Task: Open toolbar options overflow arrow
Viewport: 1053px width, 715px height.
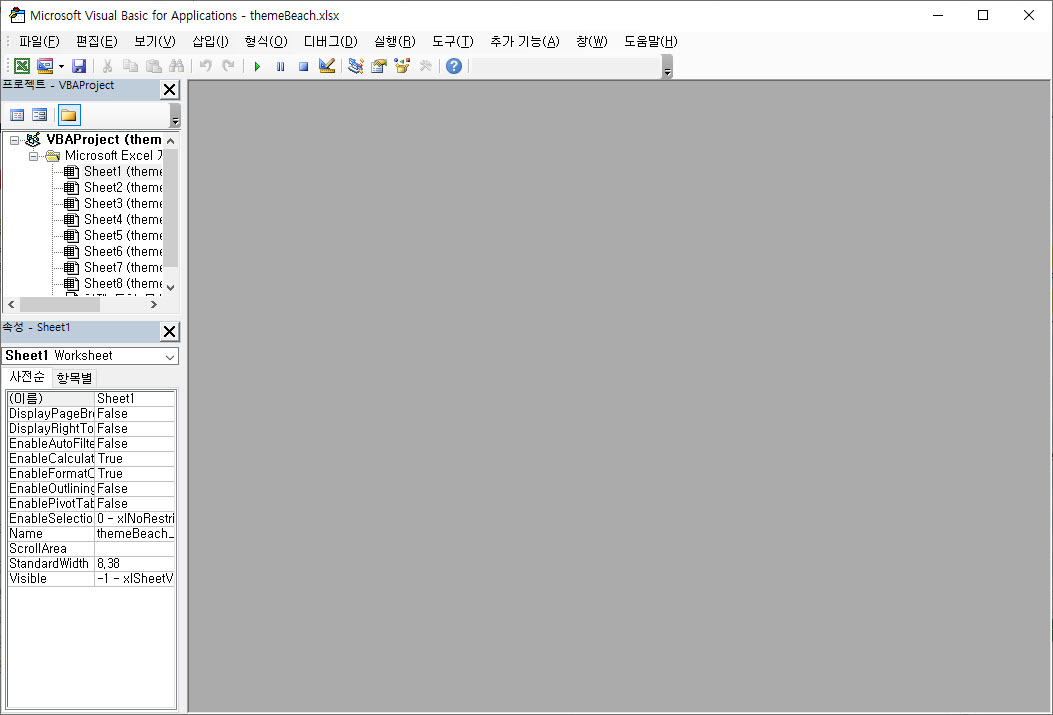Action: [667, 68]
